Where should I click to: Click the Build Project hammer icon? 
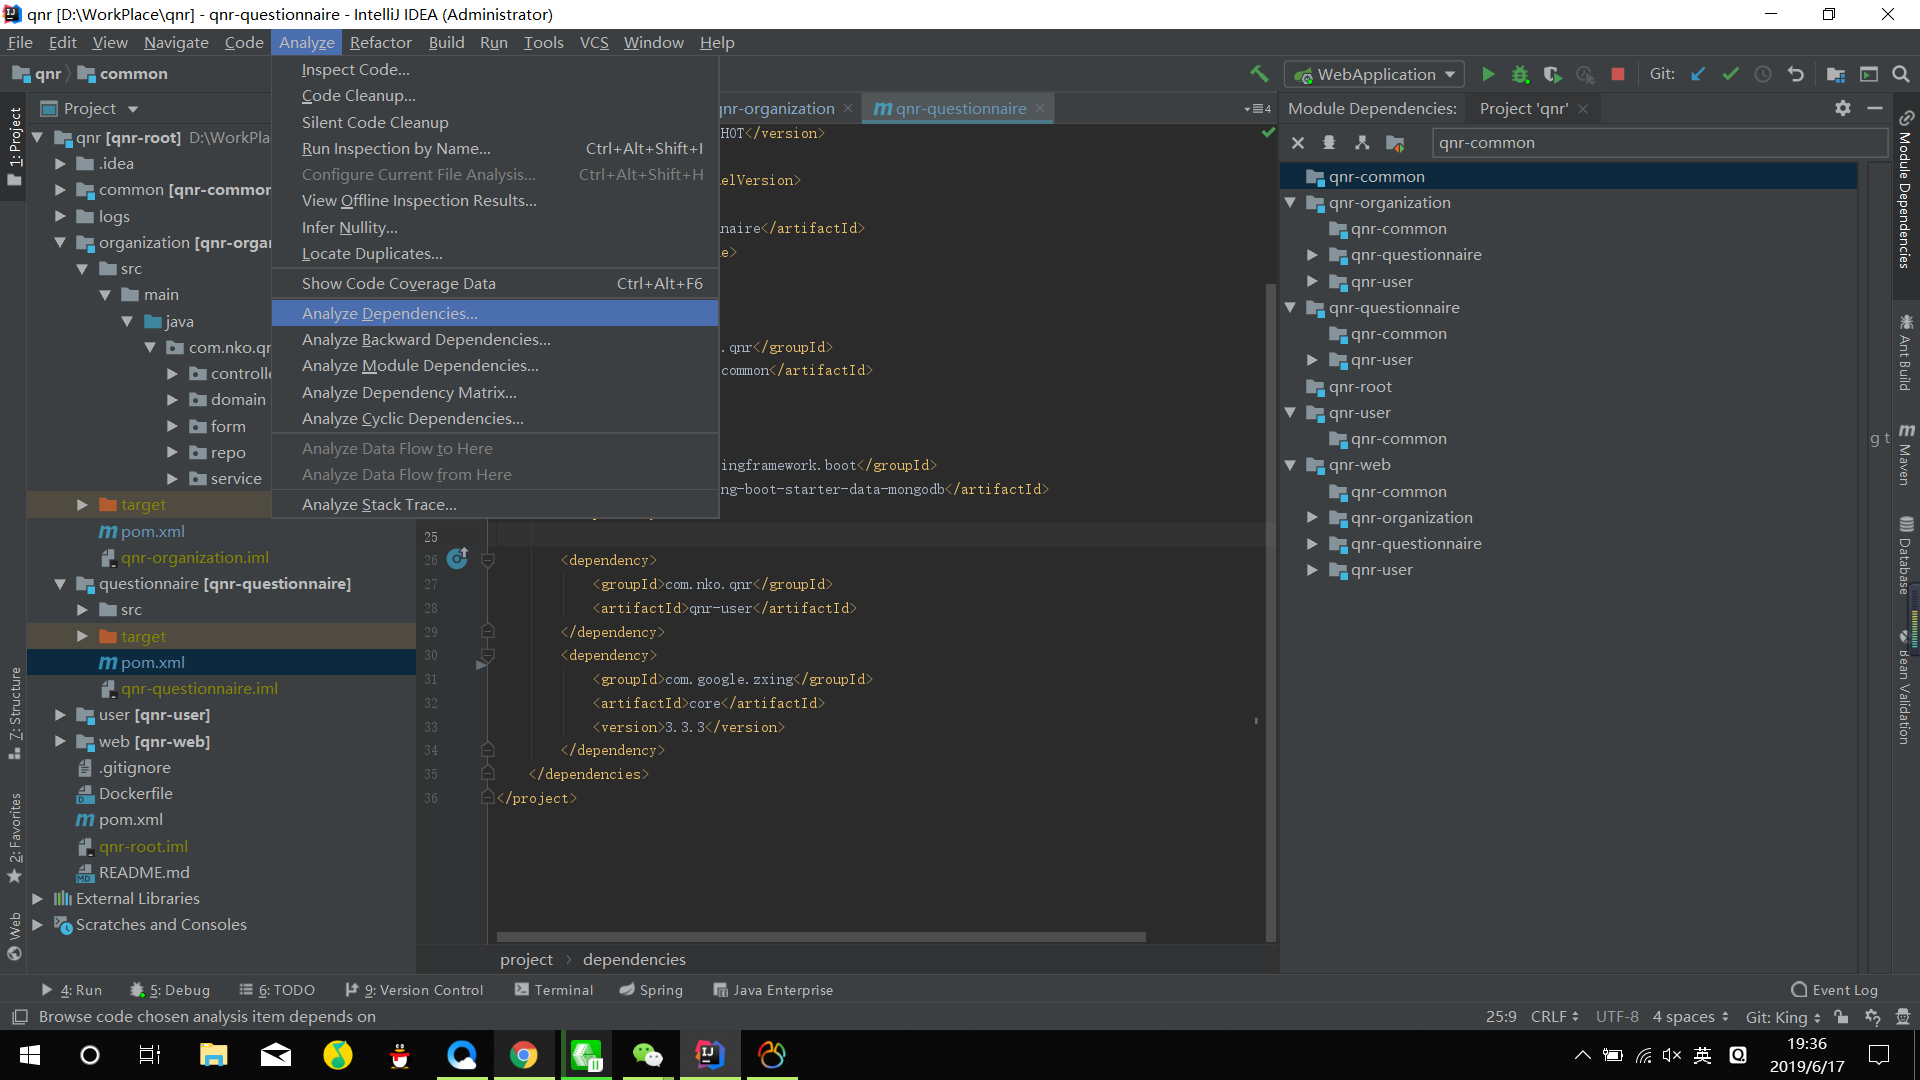(x=1259, y=74)
